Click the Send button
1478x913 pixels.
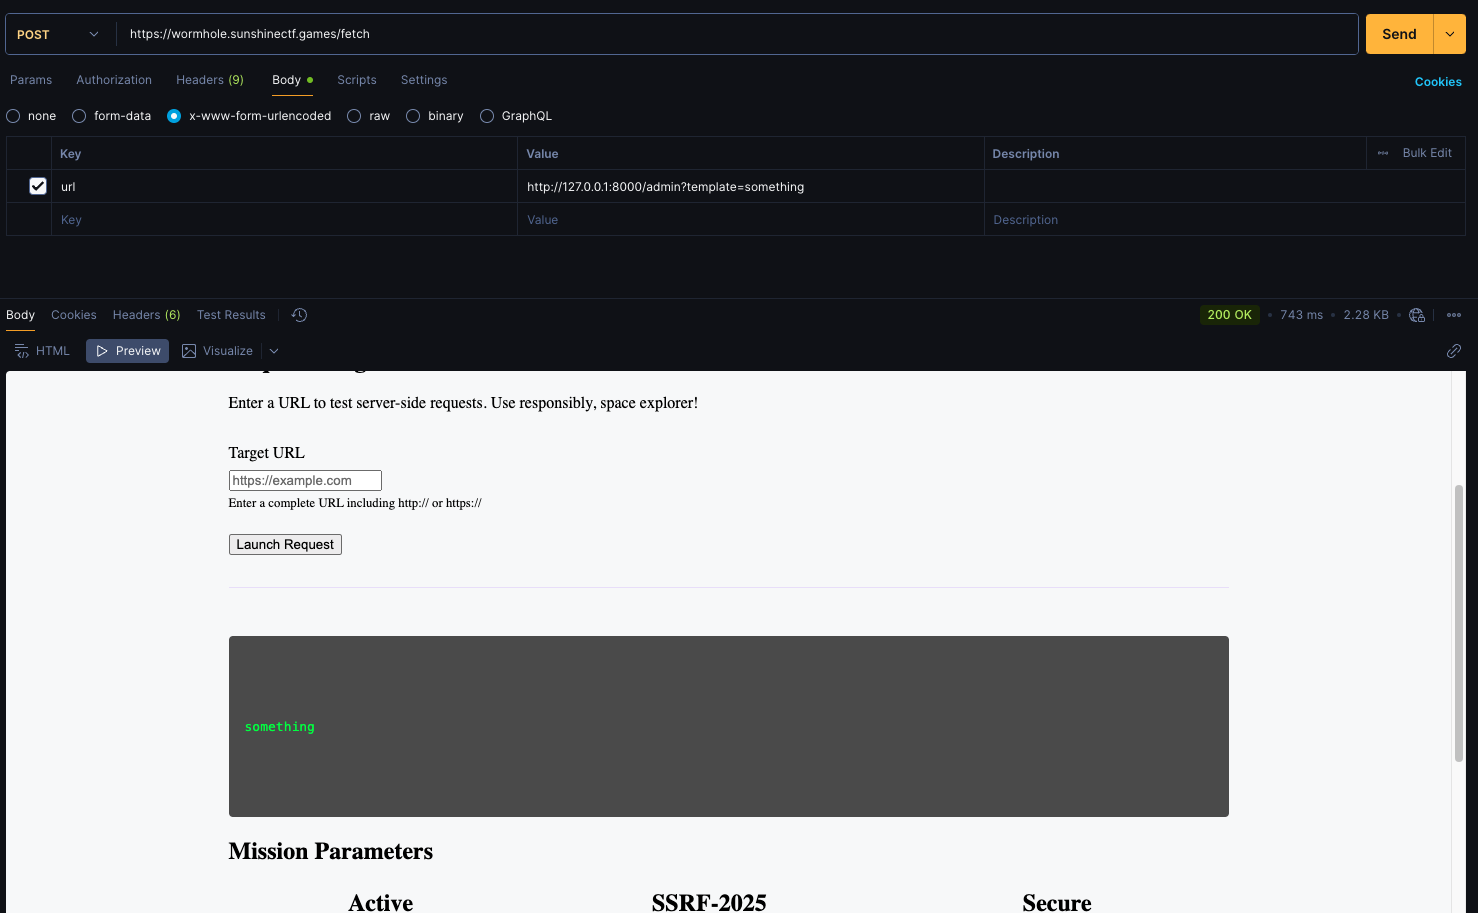(1398, 34)
